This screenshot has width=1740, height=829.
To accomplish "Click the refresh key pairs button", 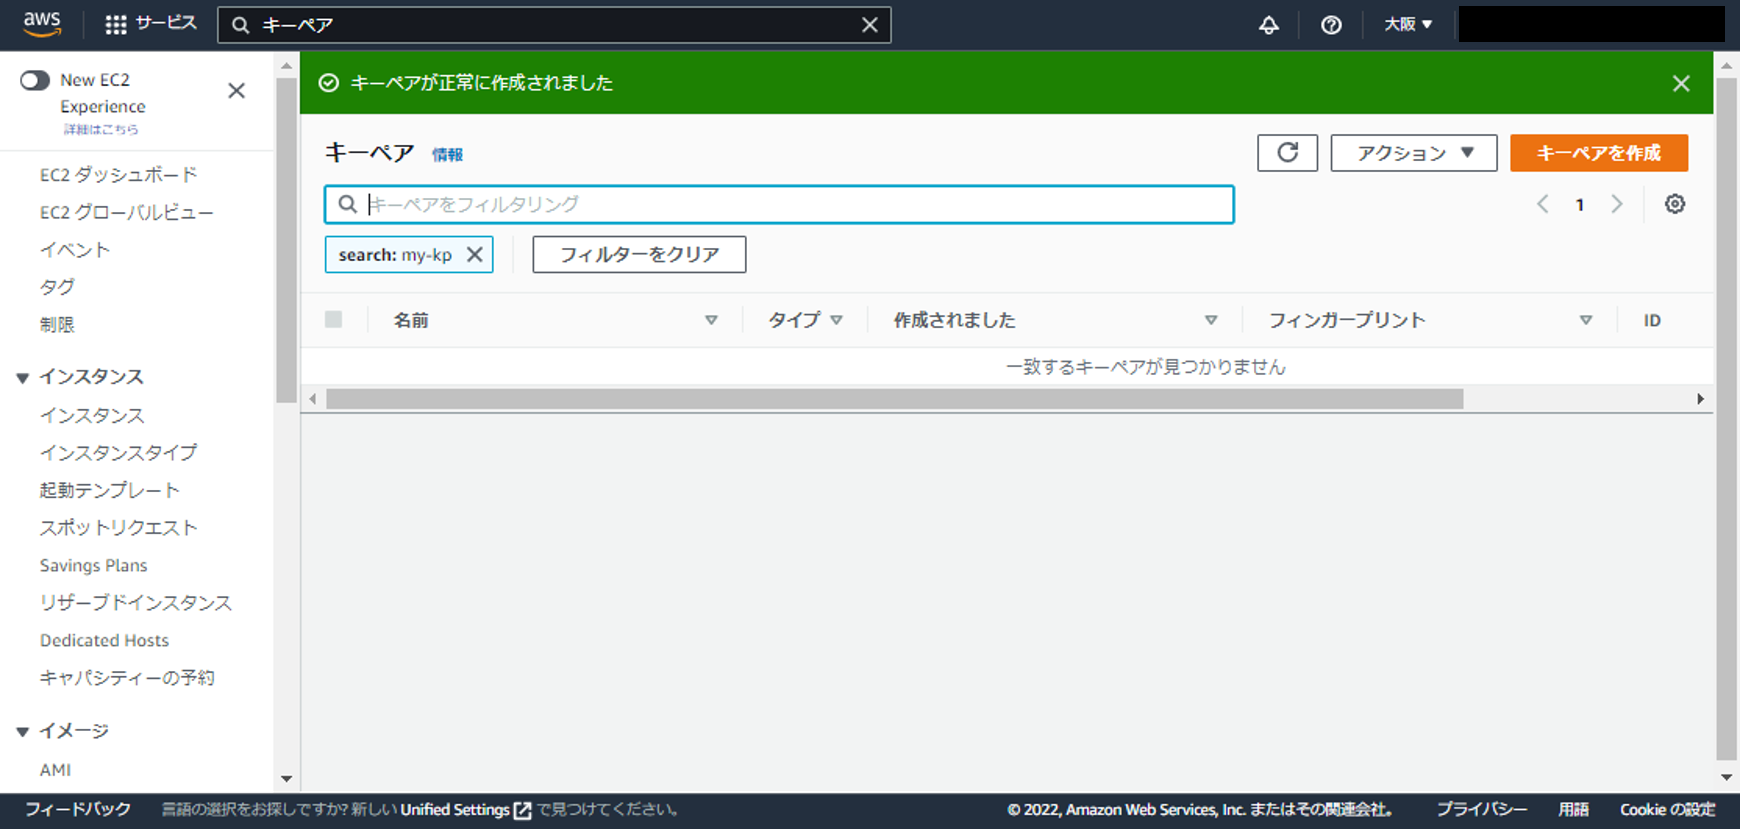I will [1287, 153].
